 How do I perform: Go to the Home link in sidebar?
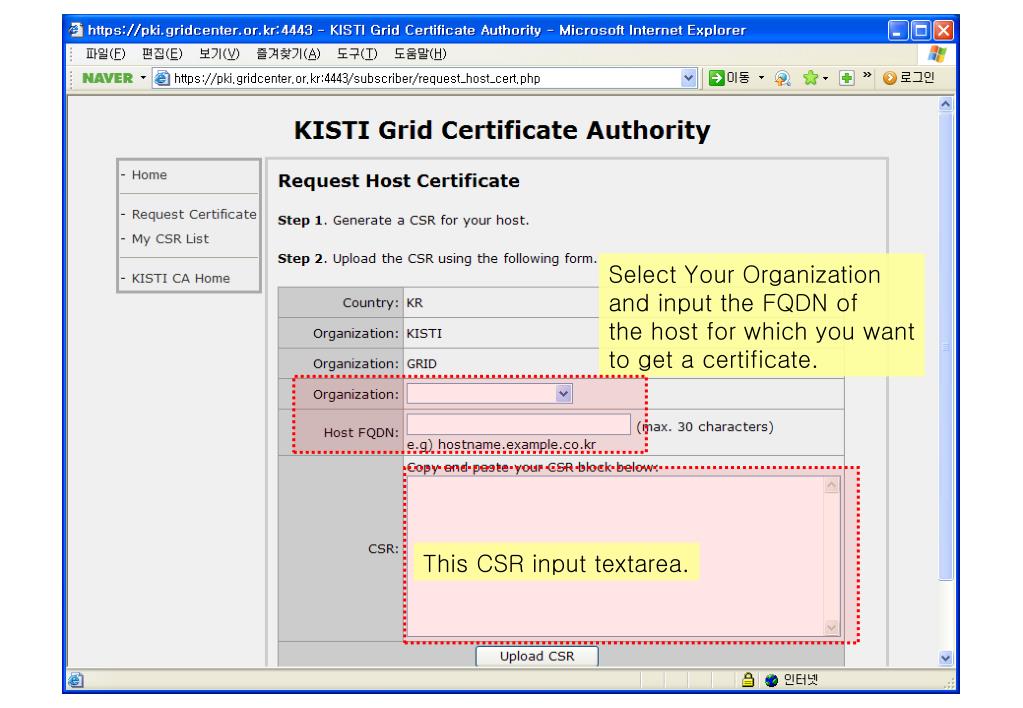coord(149,175)
